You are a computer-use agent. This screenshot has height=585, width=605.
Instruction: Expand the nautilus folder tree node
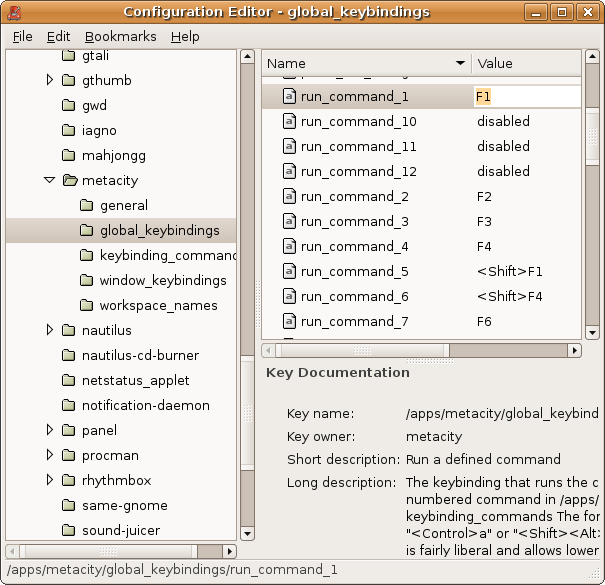point(49,330)
